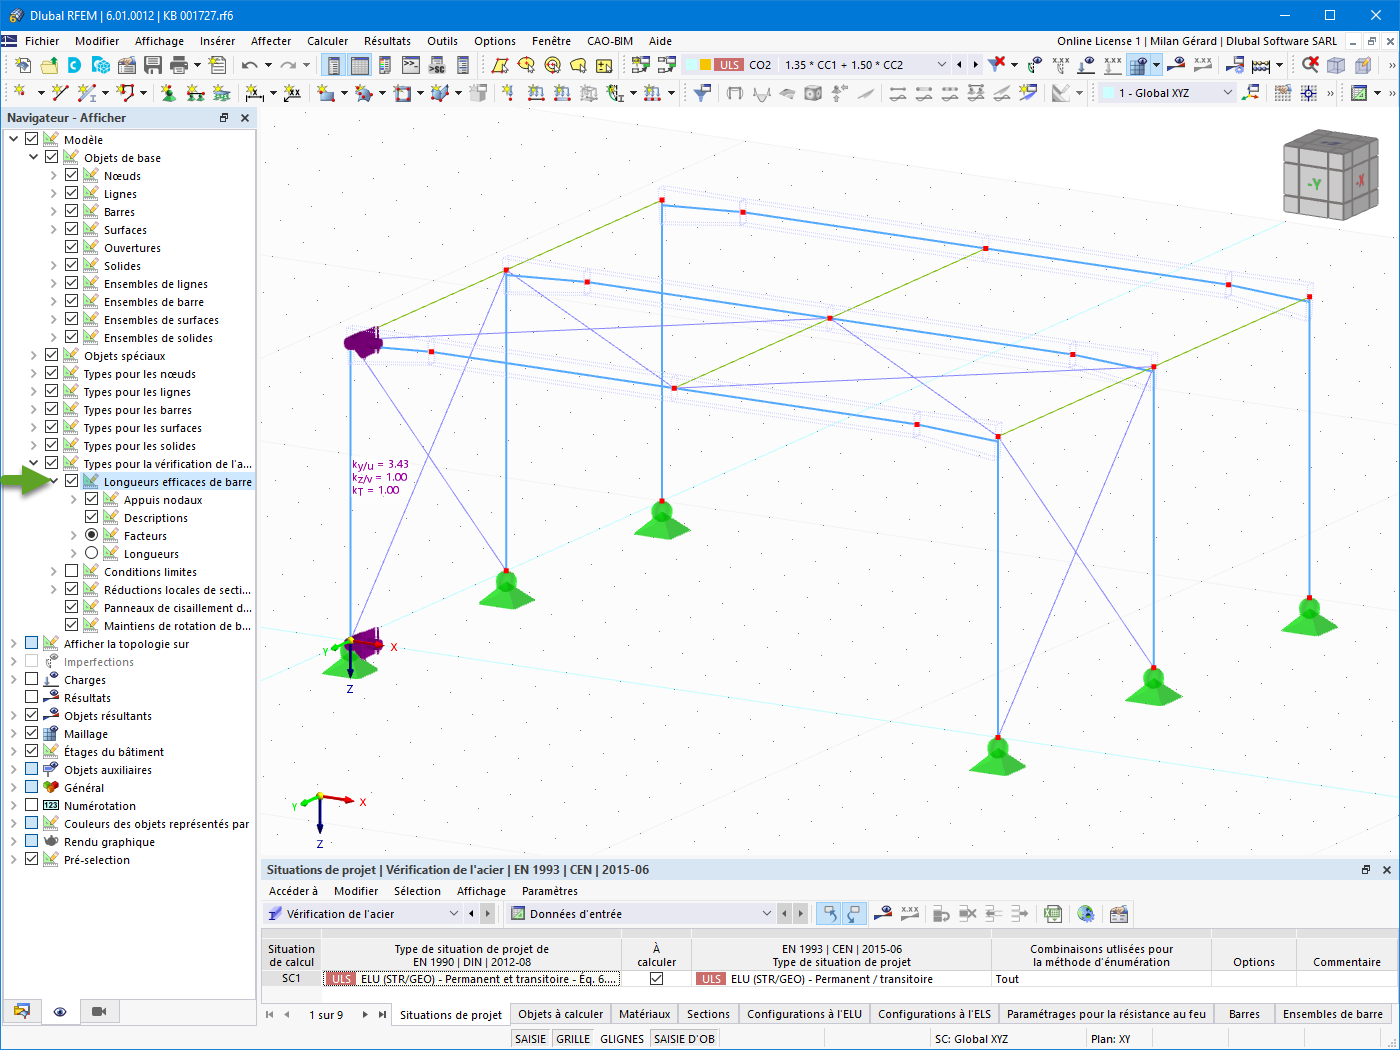
Task: Click the globe settings icon in table toolbar
Action: [x=1086, y=914]
